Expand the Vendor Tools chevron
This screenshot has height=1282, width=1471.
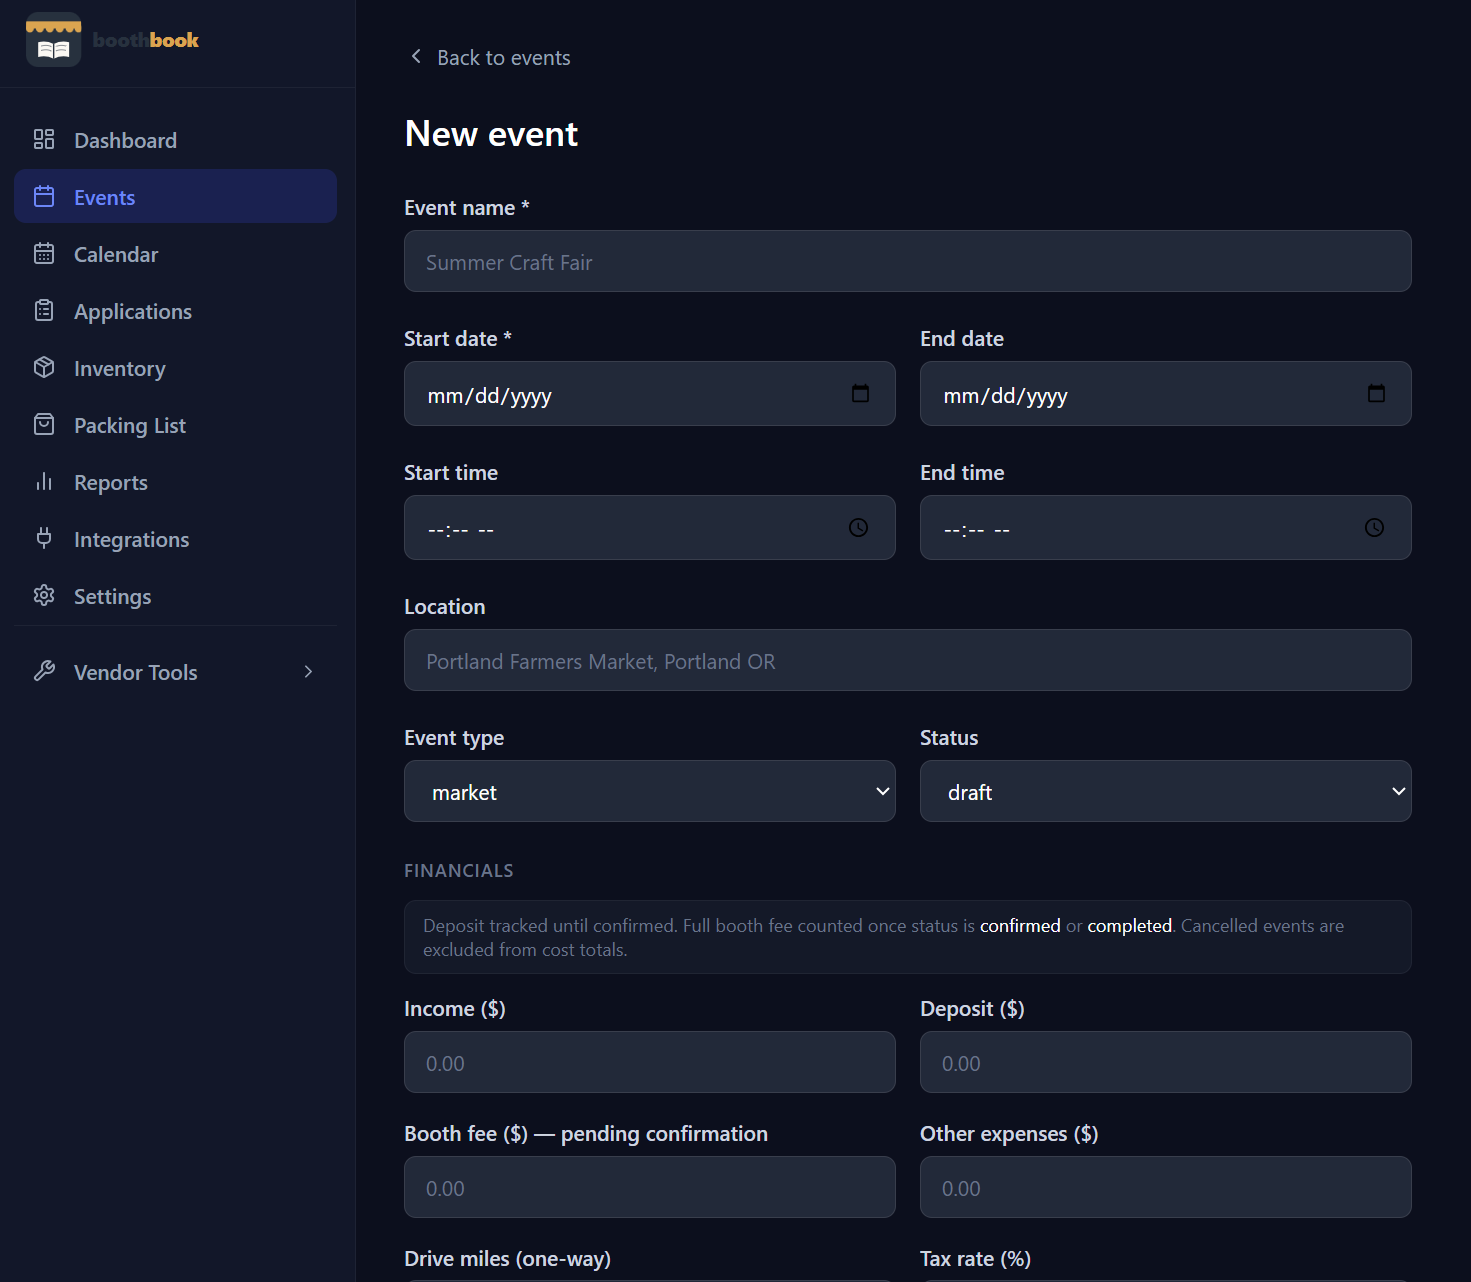(308, 671)
